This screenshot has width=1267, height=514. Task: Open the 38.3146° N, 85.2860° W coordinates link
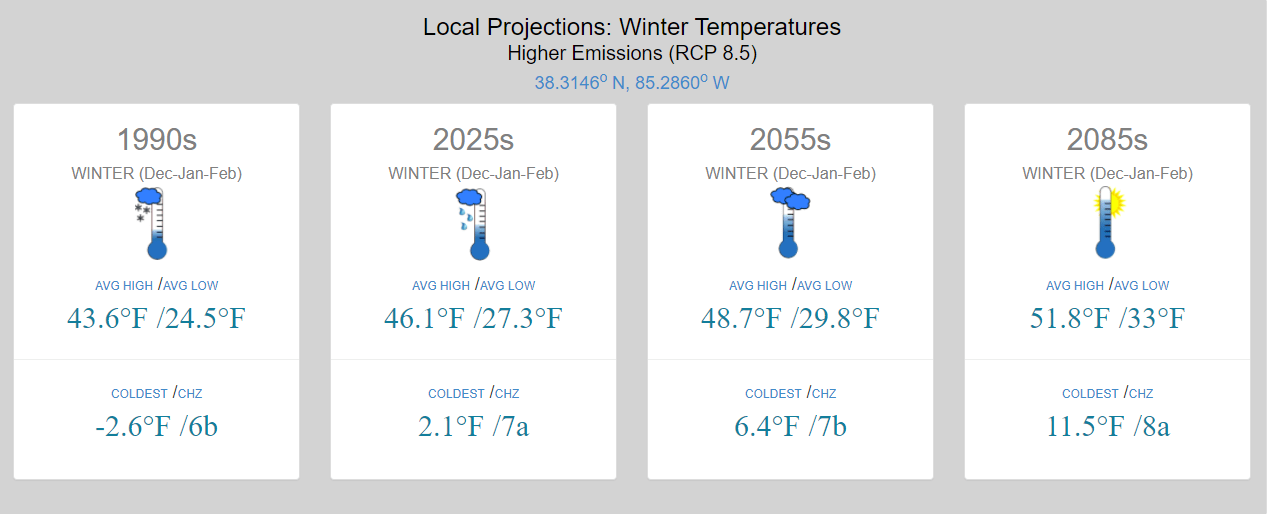632,82
